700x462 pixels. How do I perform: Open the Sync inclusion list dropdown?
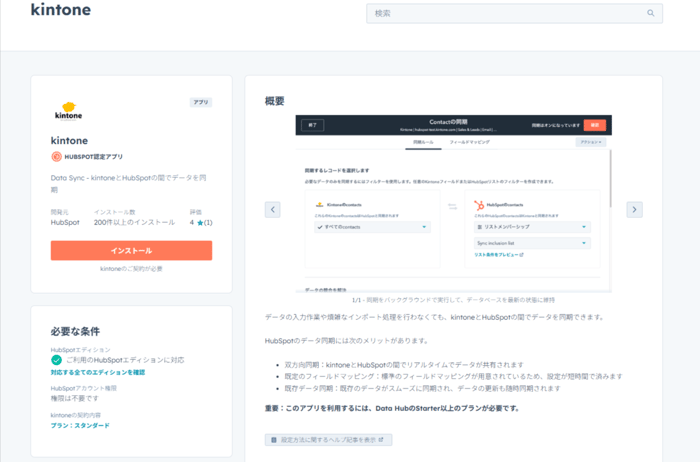pos(532,243)
